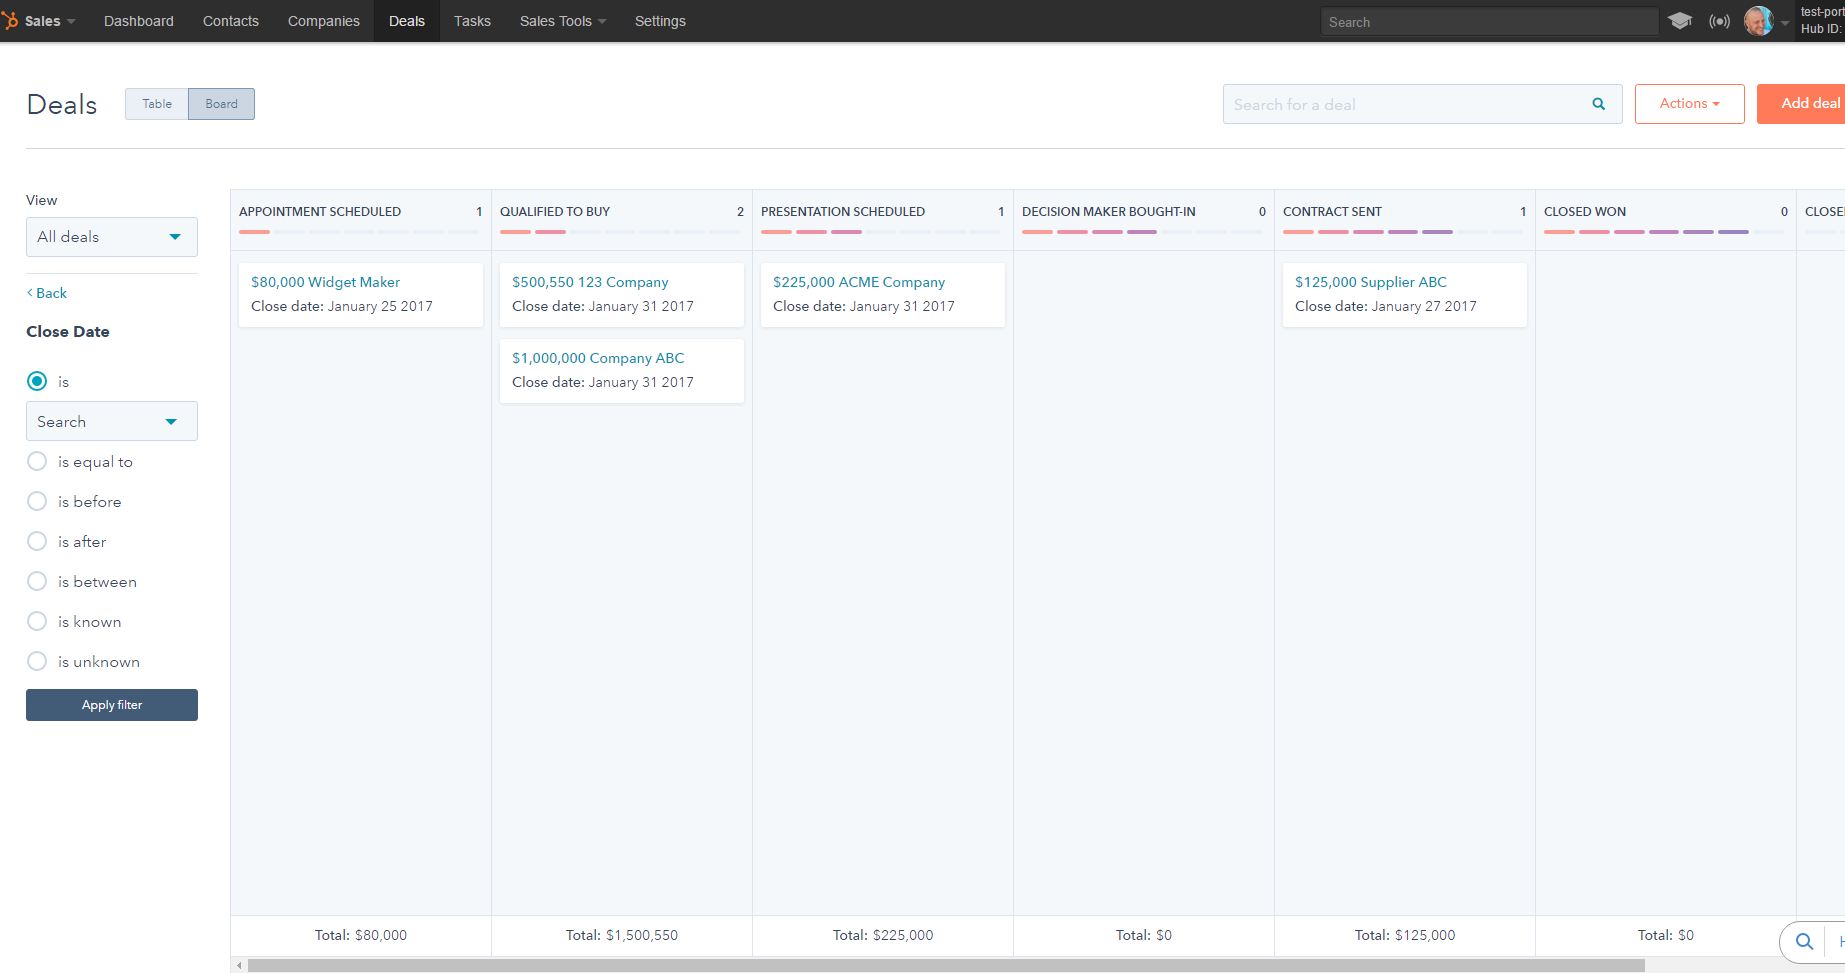Click the notifications broadcast icon
This screenshot has height=973, width=1845.
pos(1719,21)
